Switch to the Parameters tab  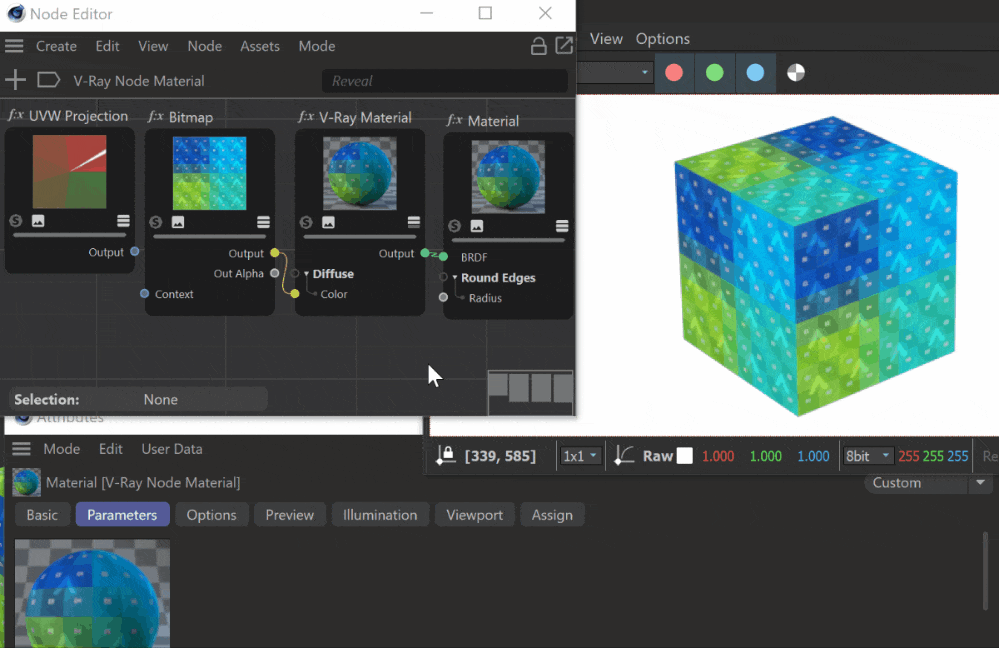122,515
